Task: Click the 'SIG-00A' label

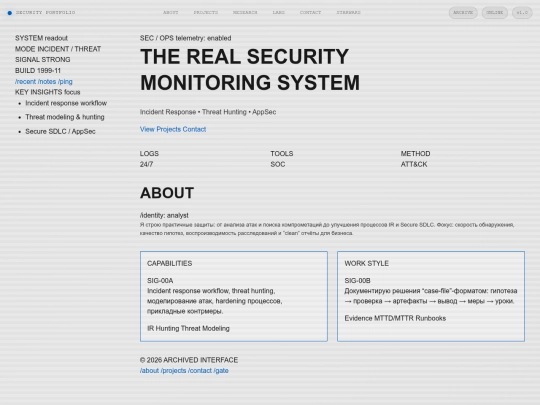Action: point(160,281)
